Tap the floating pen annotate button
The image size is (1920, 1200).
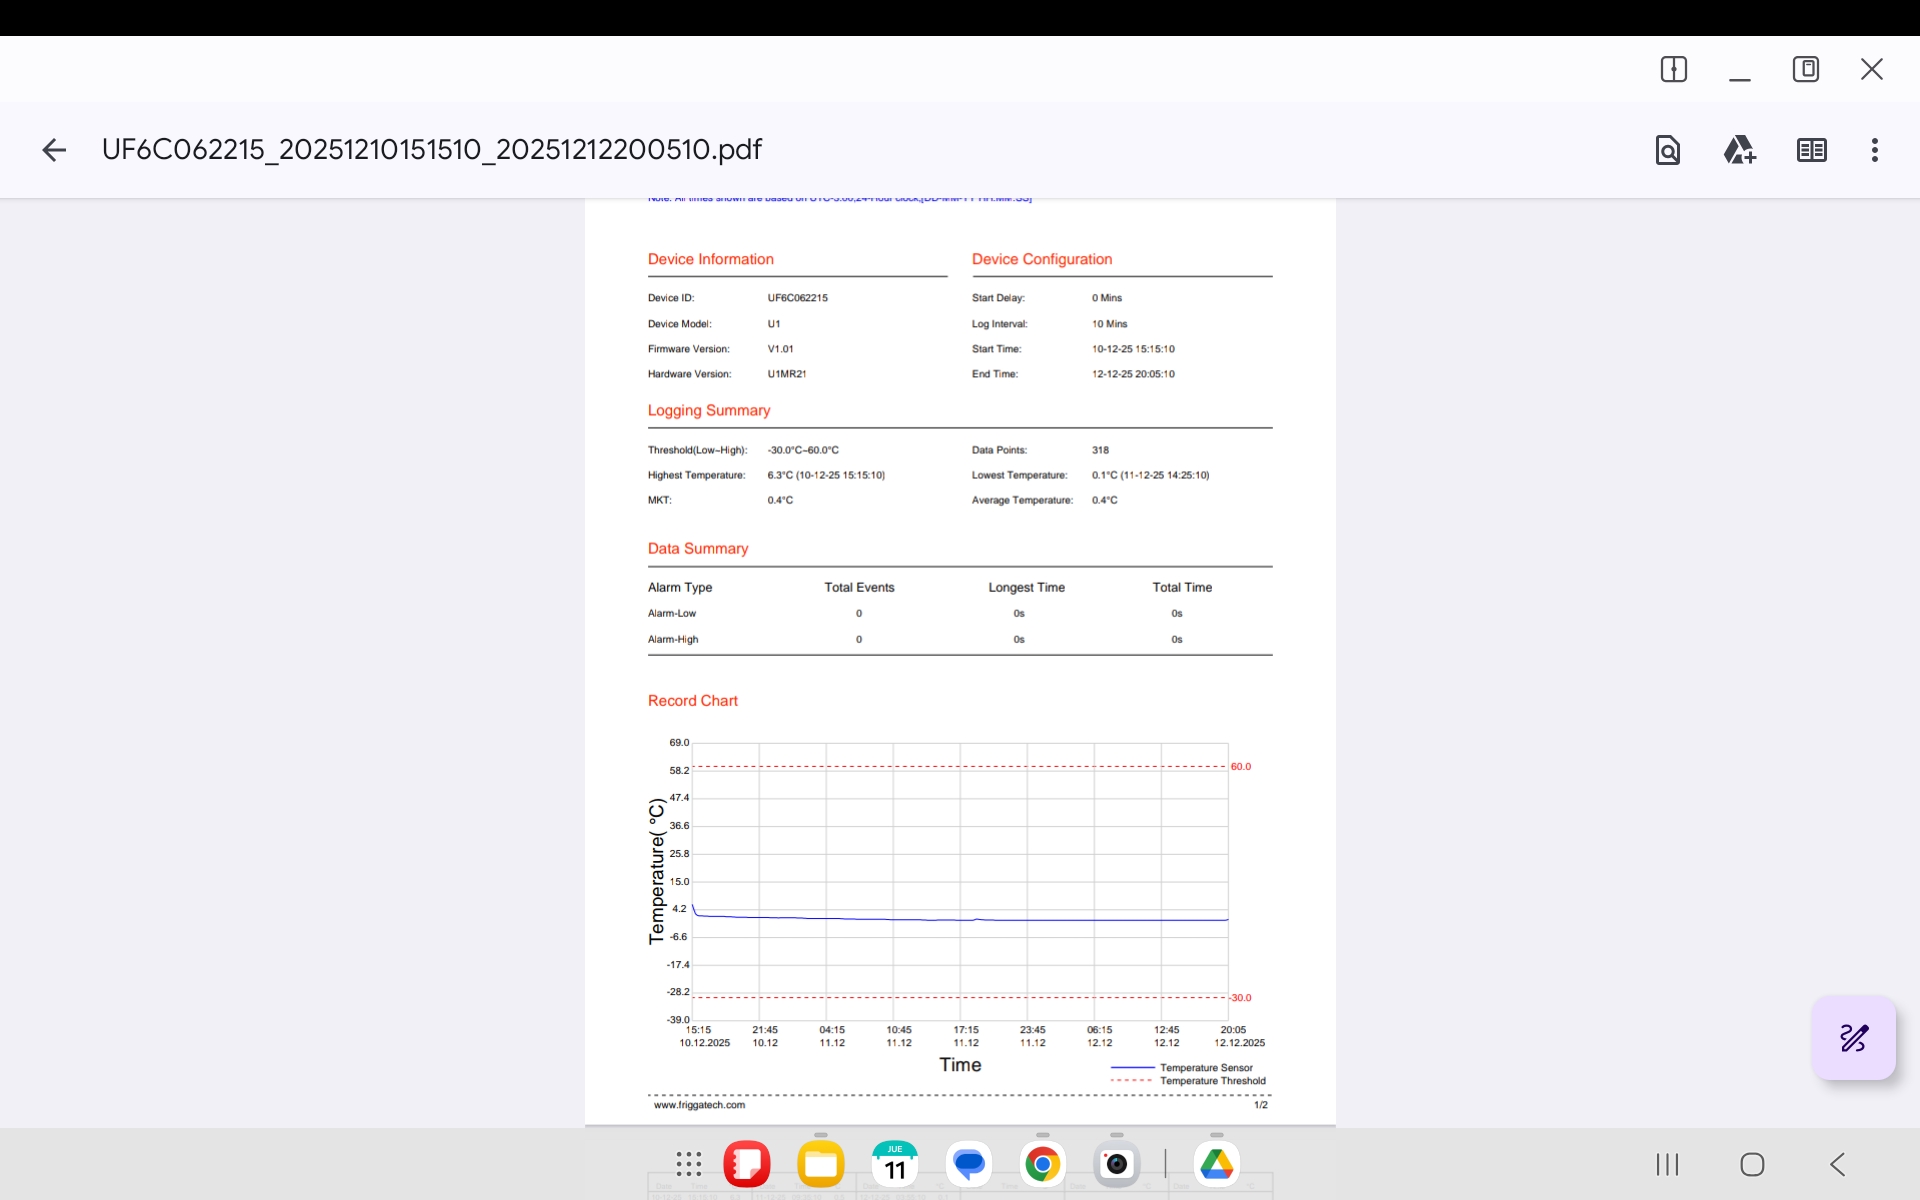pos(1853,1038)
